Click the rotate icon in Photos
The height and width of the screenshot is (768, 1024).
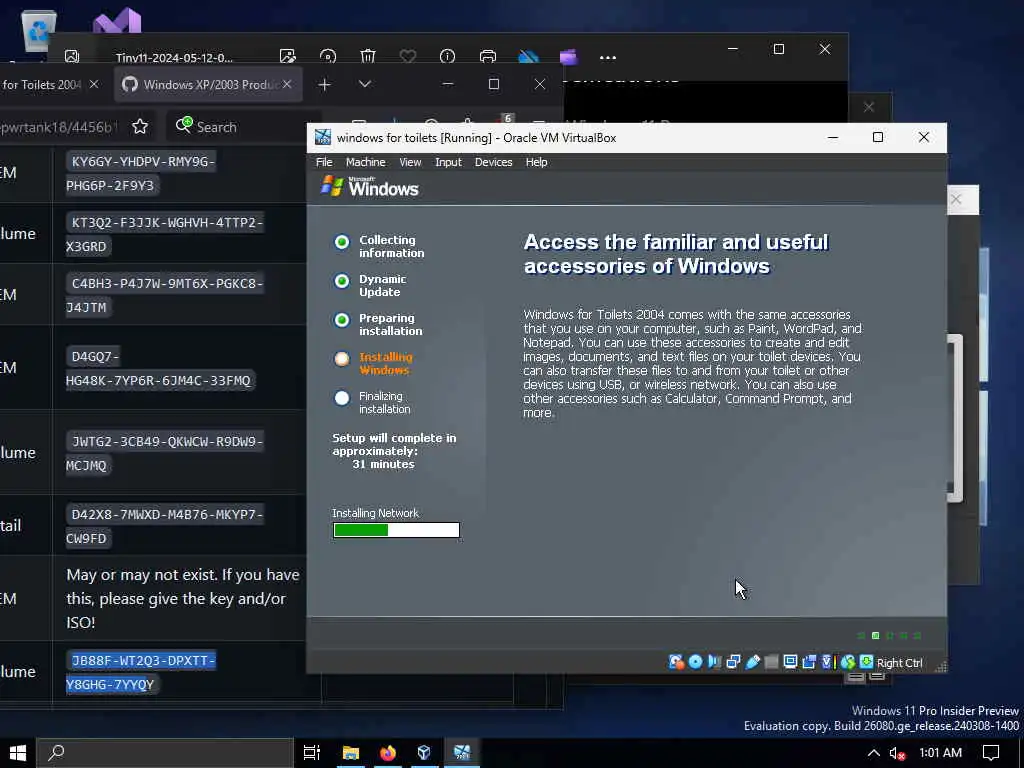point(328,57)
